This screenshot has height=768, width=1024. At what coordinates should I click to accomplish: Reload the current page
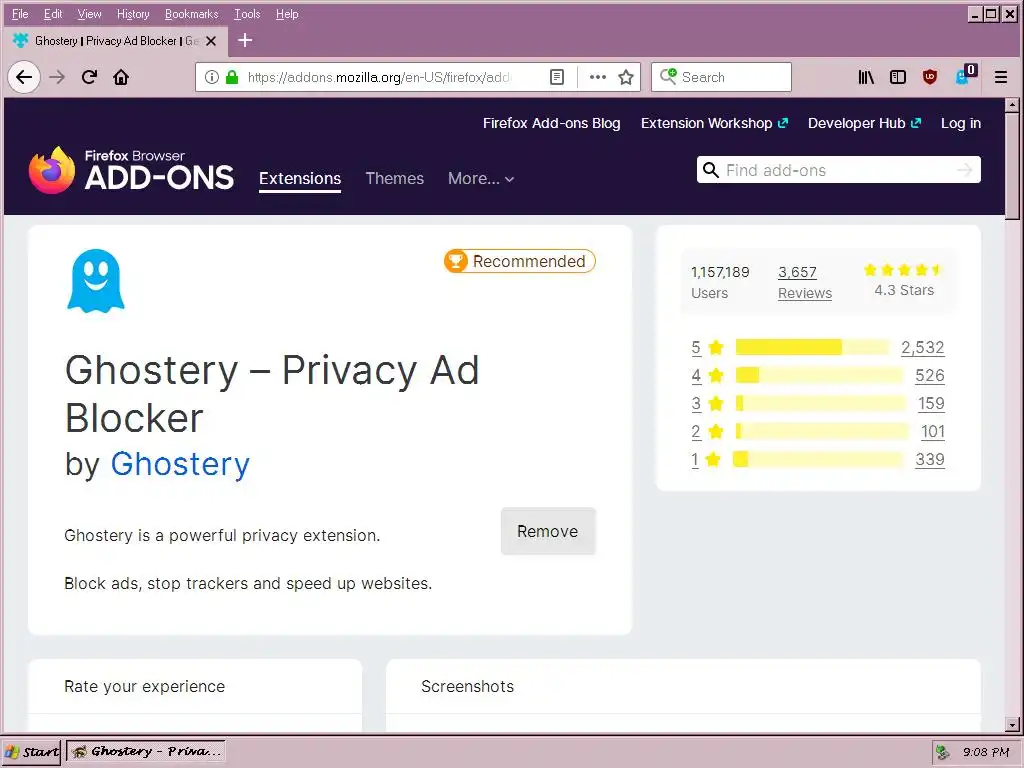pos(89,77)
